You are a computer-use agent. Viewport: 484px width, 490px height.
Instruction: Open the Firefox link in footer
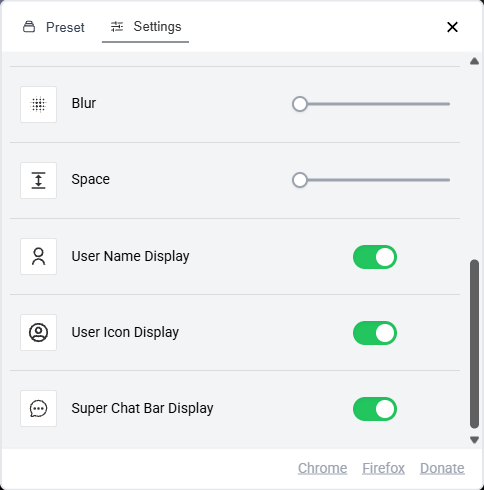(x=383, y=468)
